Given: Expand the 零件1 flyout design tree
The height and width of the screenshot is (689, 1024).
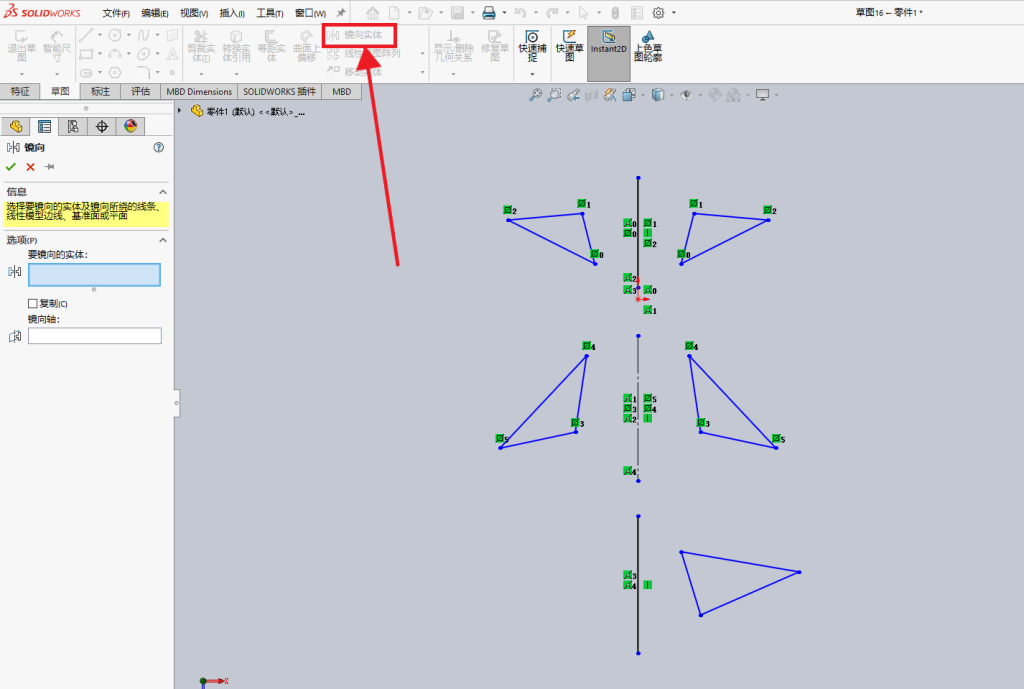Looking at the screenshot, I should coord(180,111).
